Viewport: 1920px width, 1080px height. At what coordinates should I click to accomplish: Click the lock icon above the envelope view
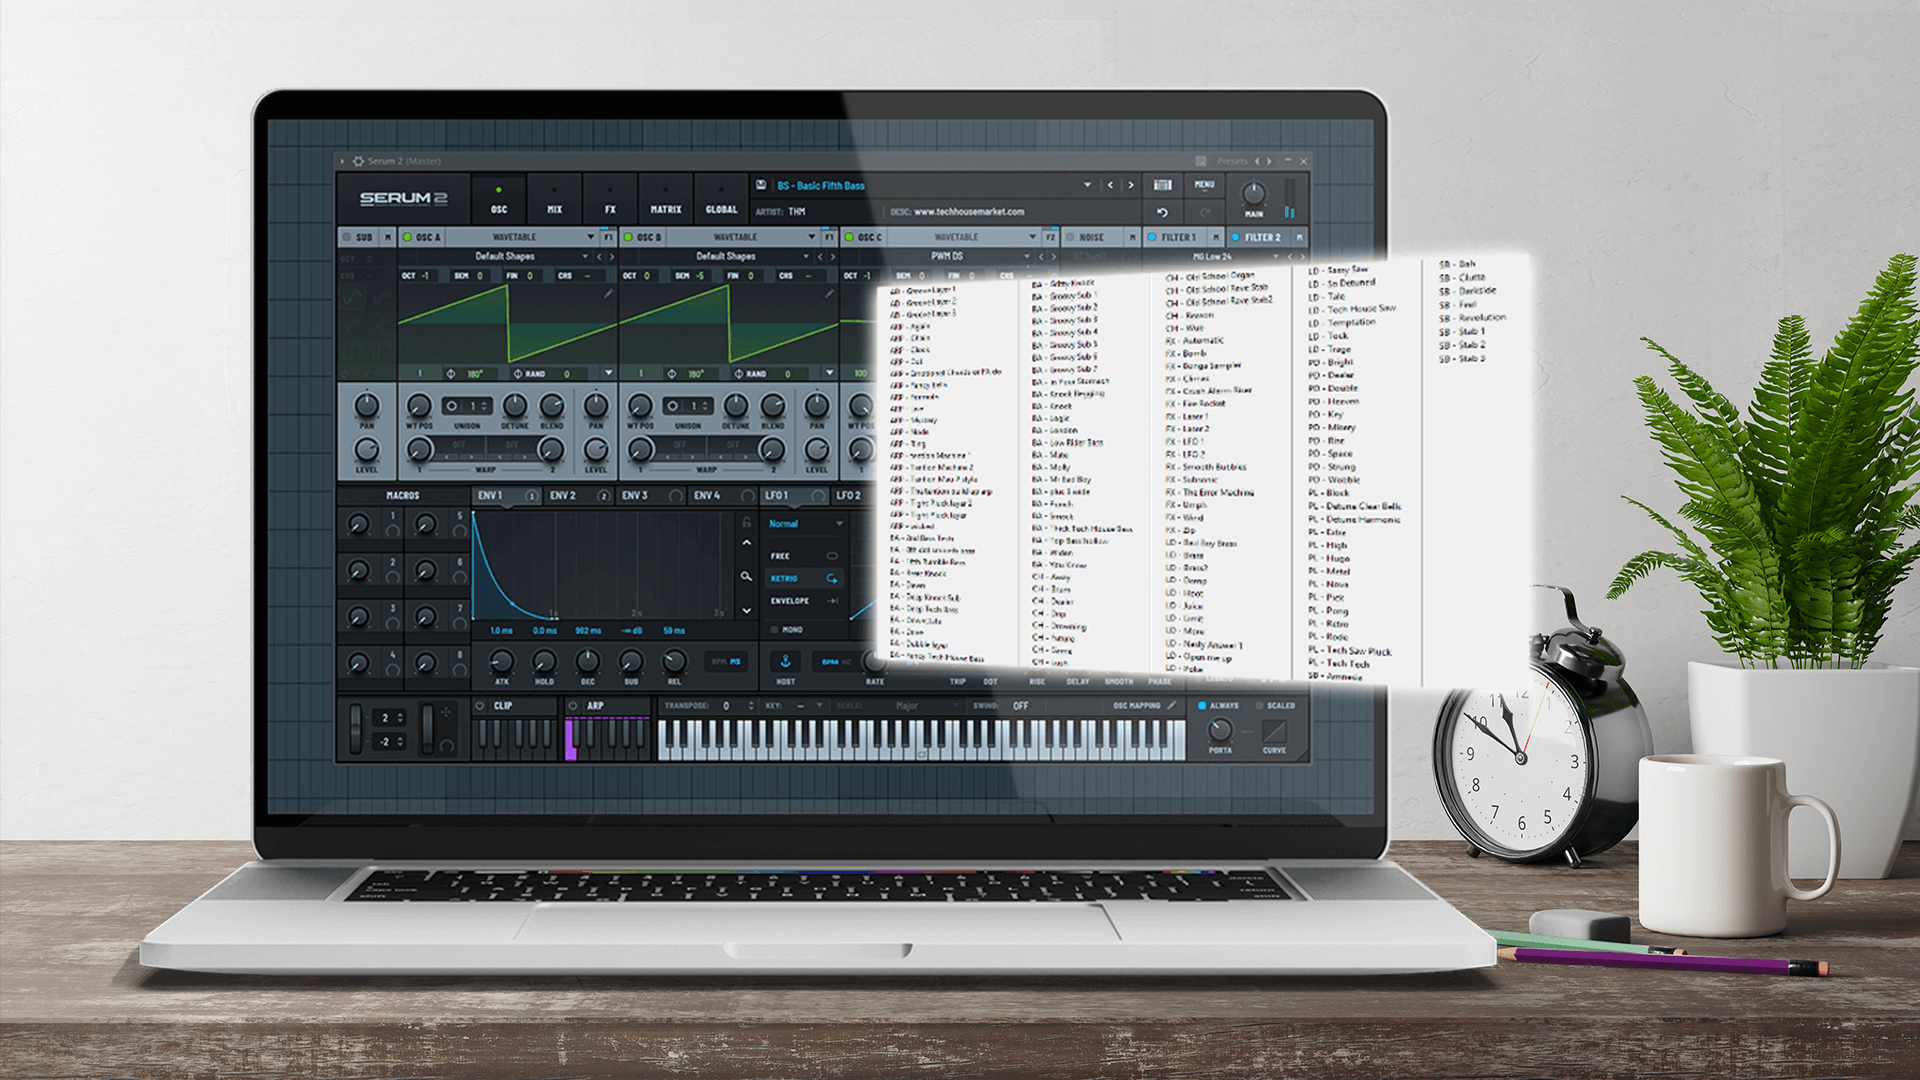pos(747,523)
